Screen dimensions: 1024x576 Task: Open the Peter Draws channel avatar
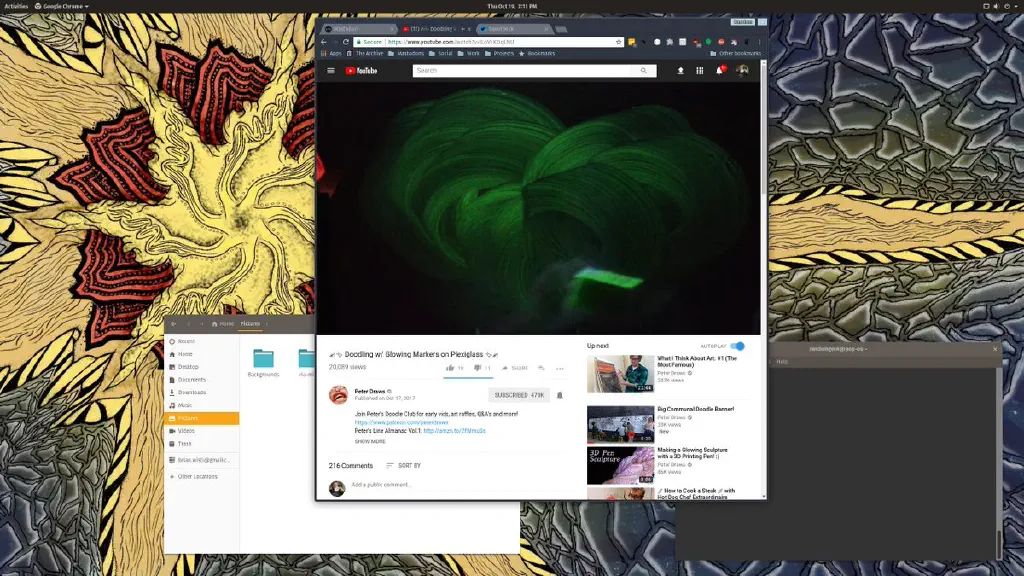click(x=338, y=394)
